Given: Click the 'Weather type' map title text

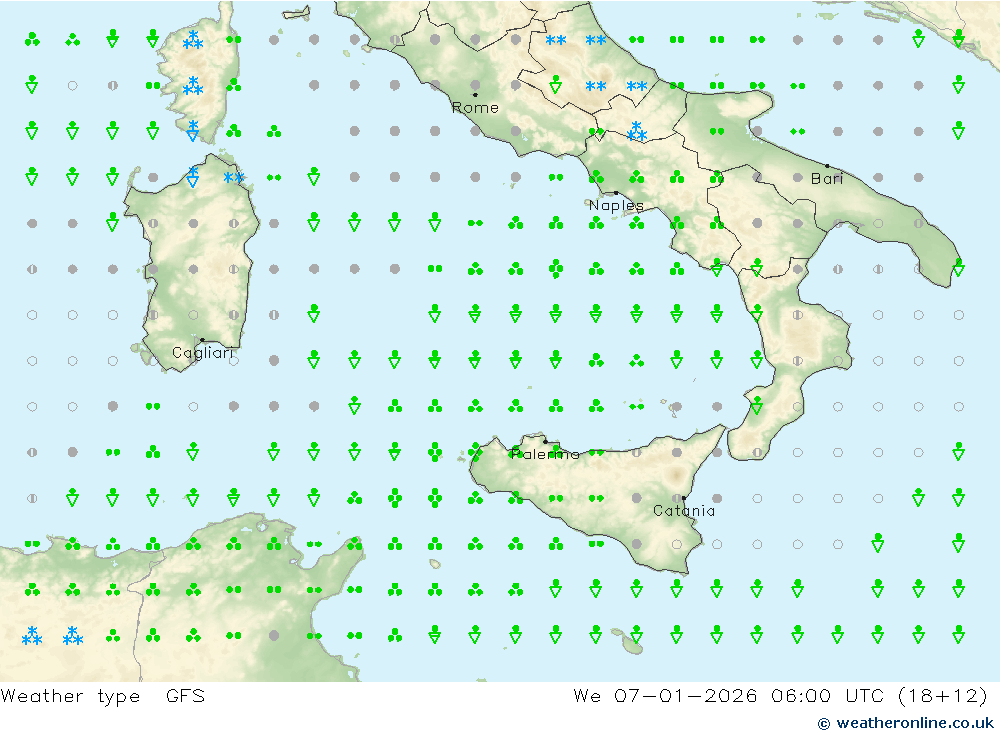Looking at the screenshot, I should (x=70, y=696).
